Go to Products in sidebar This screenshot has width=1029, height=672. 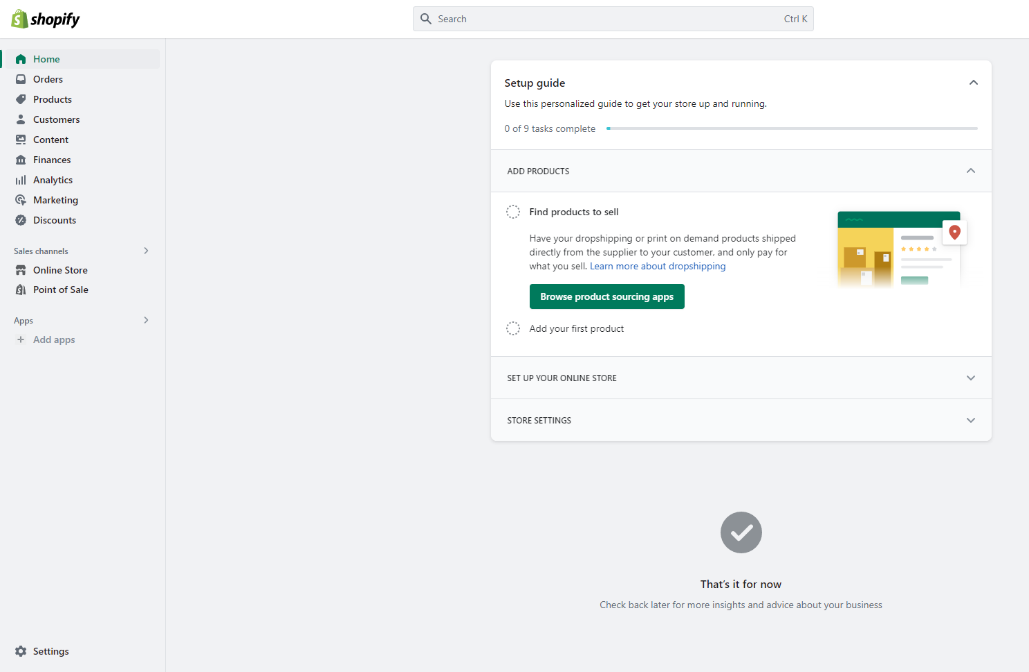click(81, 100)
